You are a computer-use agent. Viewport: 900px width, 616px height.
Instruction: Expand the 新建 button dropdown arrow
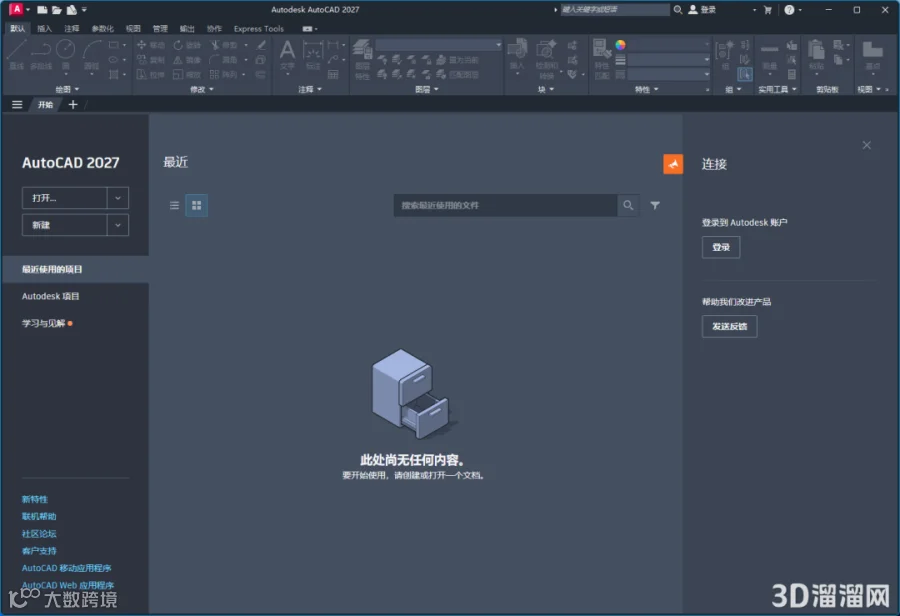pyautogui.click(x=118, y=225)
